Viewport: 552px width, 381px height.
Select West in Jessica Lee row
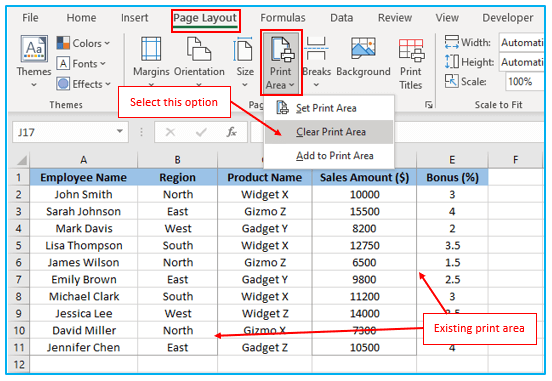[177, 313]
